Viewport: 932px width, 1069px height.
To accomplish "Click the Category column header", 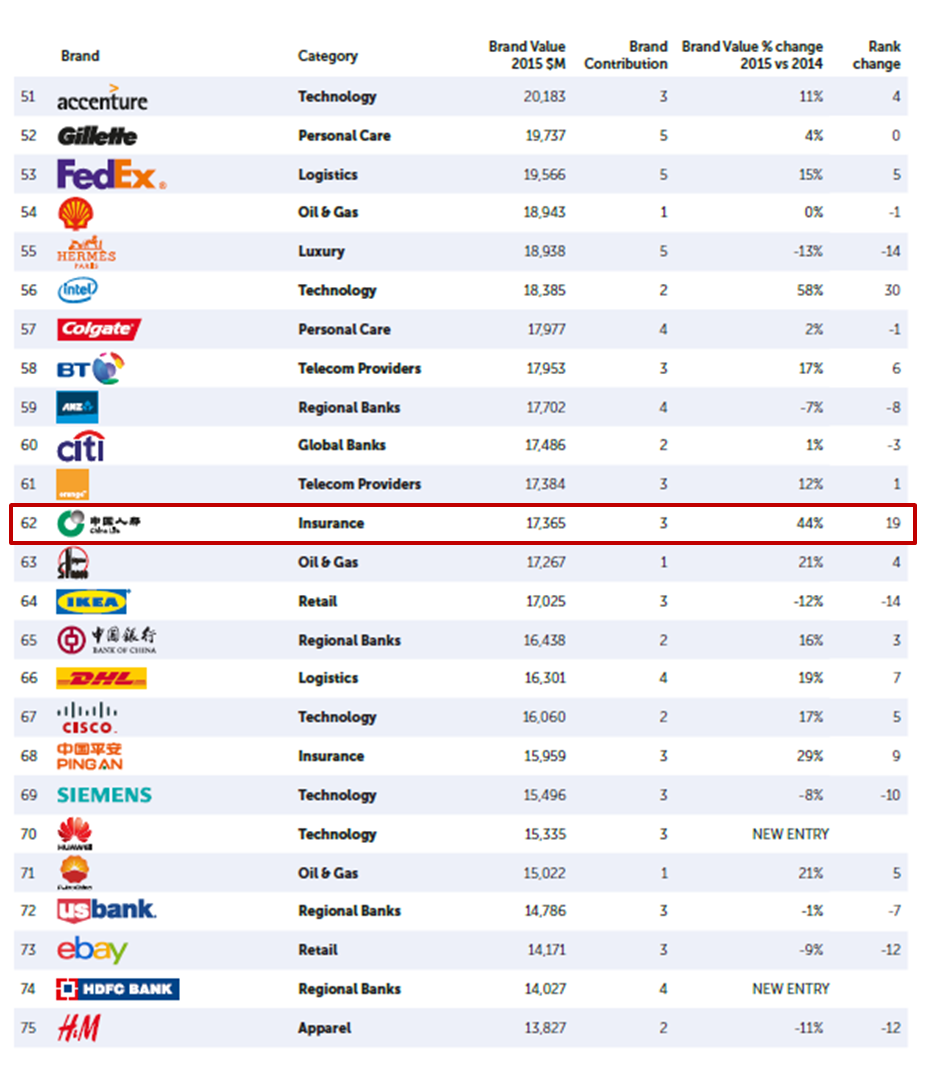I will coord(327,56).
